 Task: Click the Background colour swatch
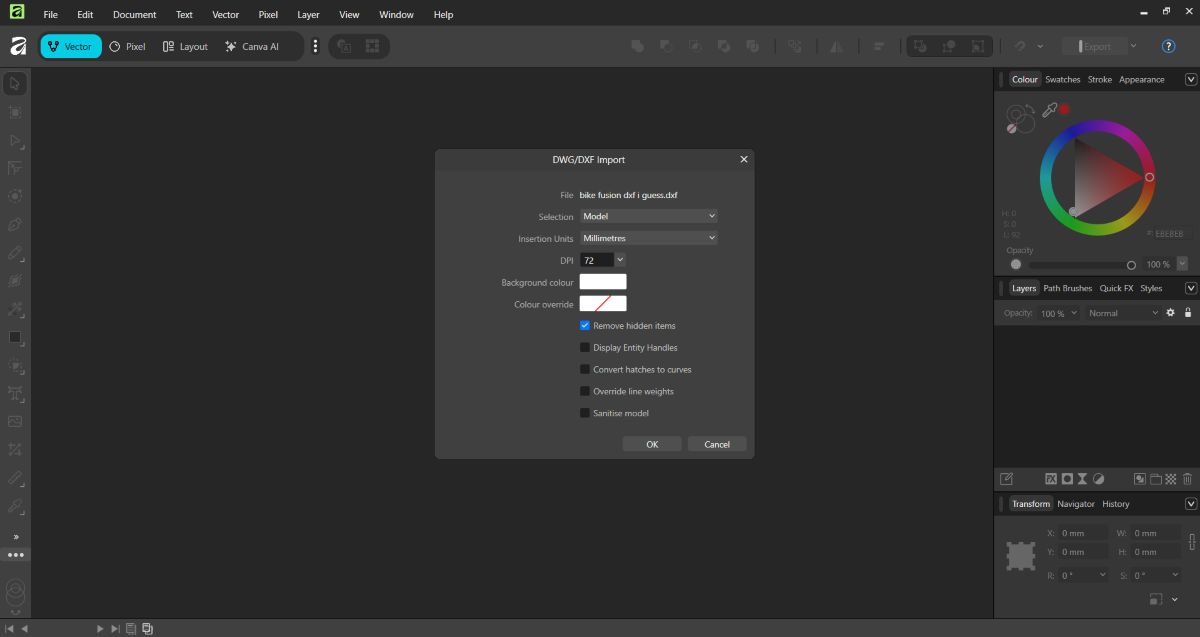pos(602,282)
